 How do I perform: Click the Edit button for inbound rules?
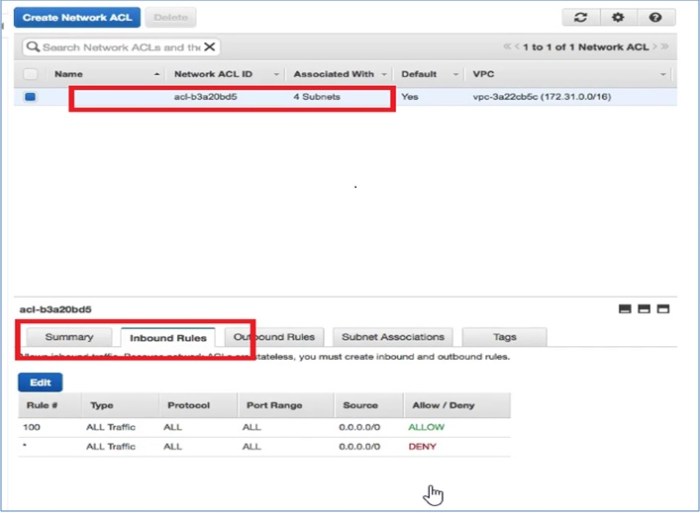tap(40, 382)
